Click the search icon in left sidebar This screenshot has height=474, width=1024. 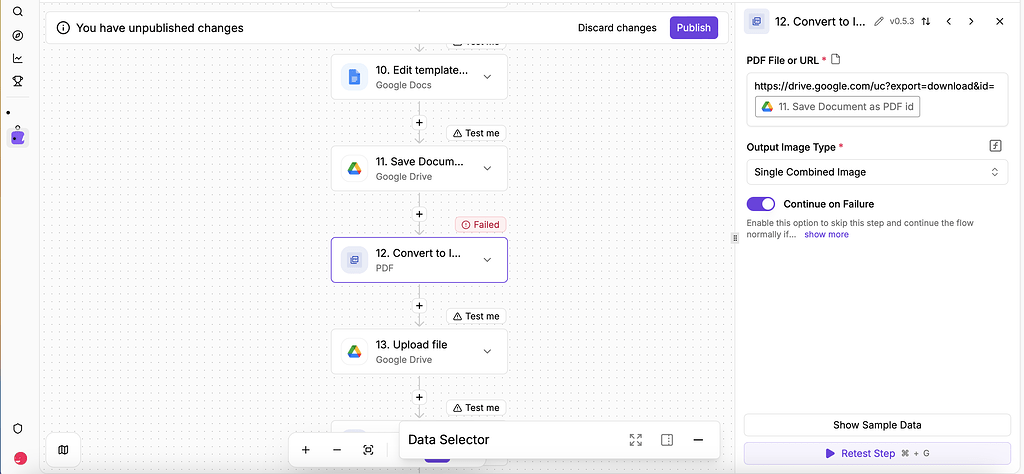(x=18, y=12)
